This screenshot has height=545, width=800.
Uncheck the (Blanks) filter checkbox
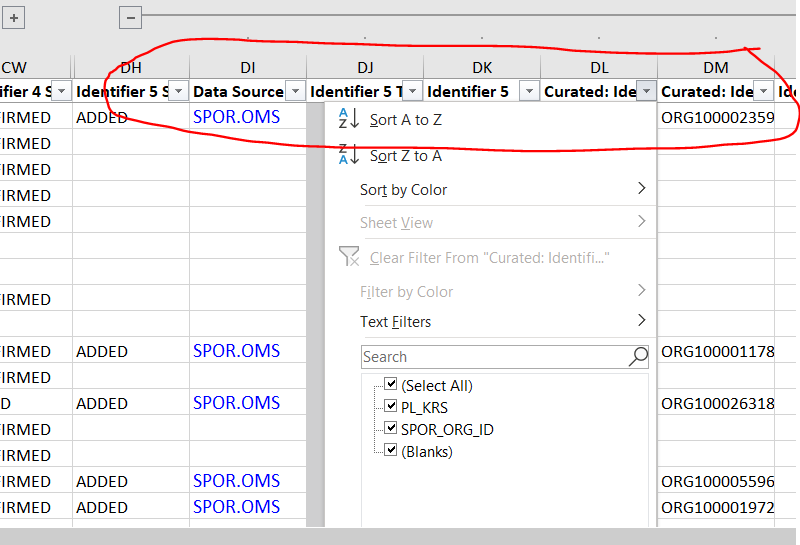(x=391, y=451)
